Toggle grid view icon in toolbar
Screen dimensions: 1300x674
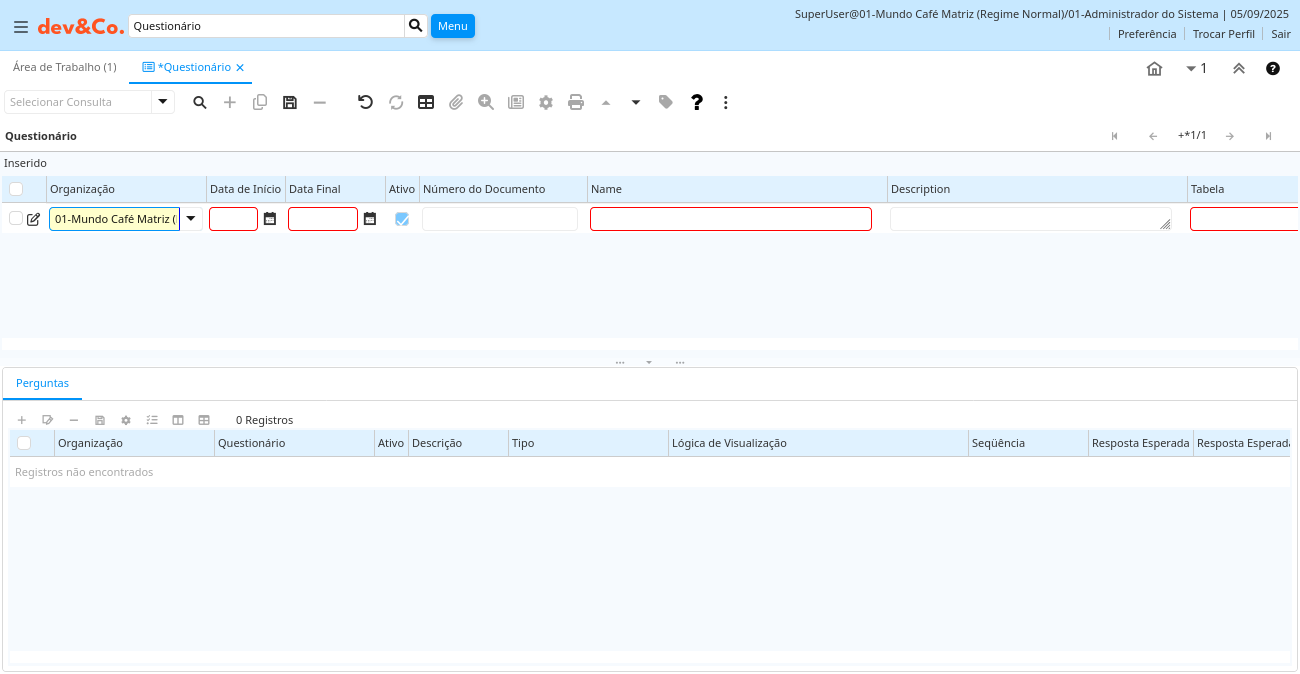tap(426, 102)
